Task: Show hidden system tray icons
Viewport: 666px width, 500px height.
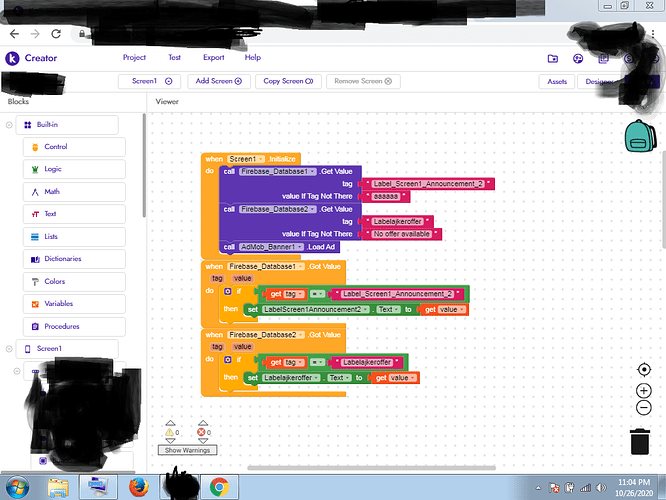Action: coord(538,488)
